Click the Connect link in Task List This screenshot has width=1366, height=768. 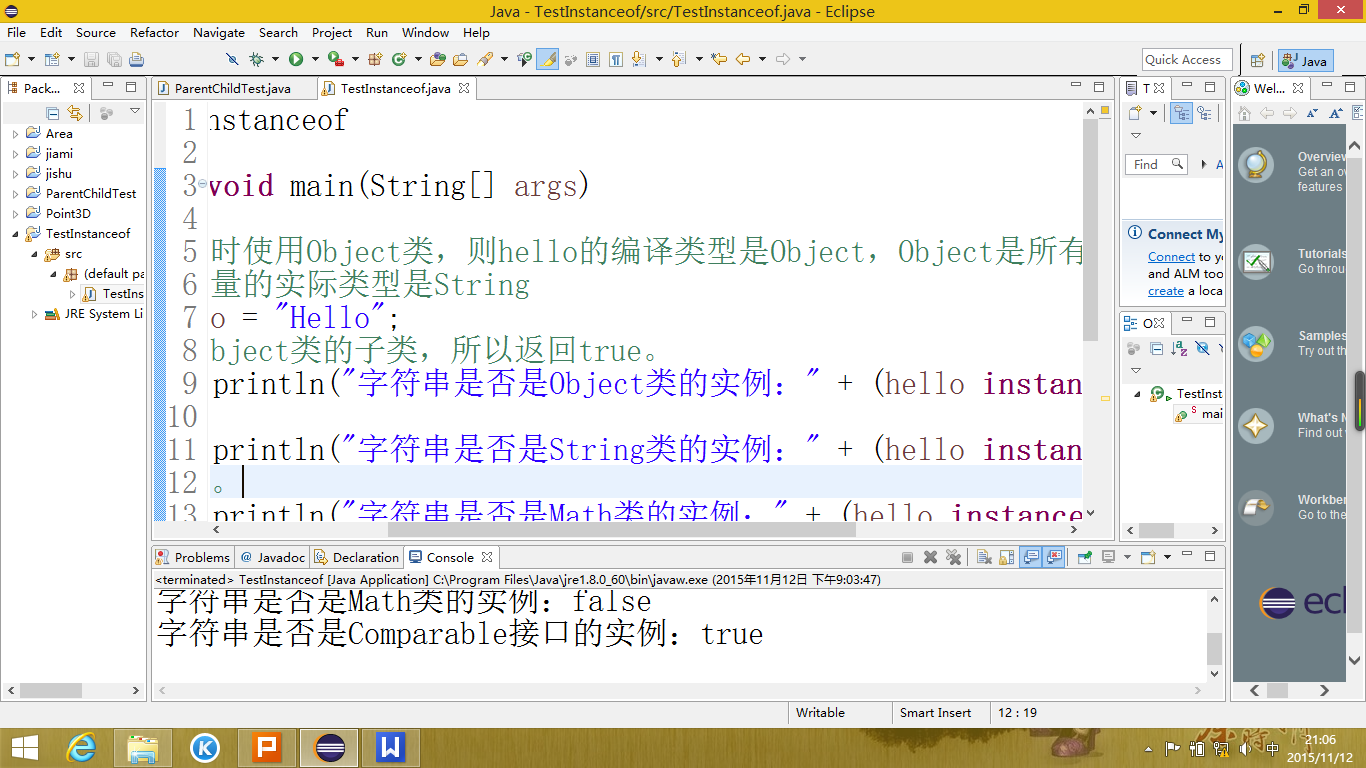coord(1171,257)
